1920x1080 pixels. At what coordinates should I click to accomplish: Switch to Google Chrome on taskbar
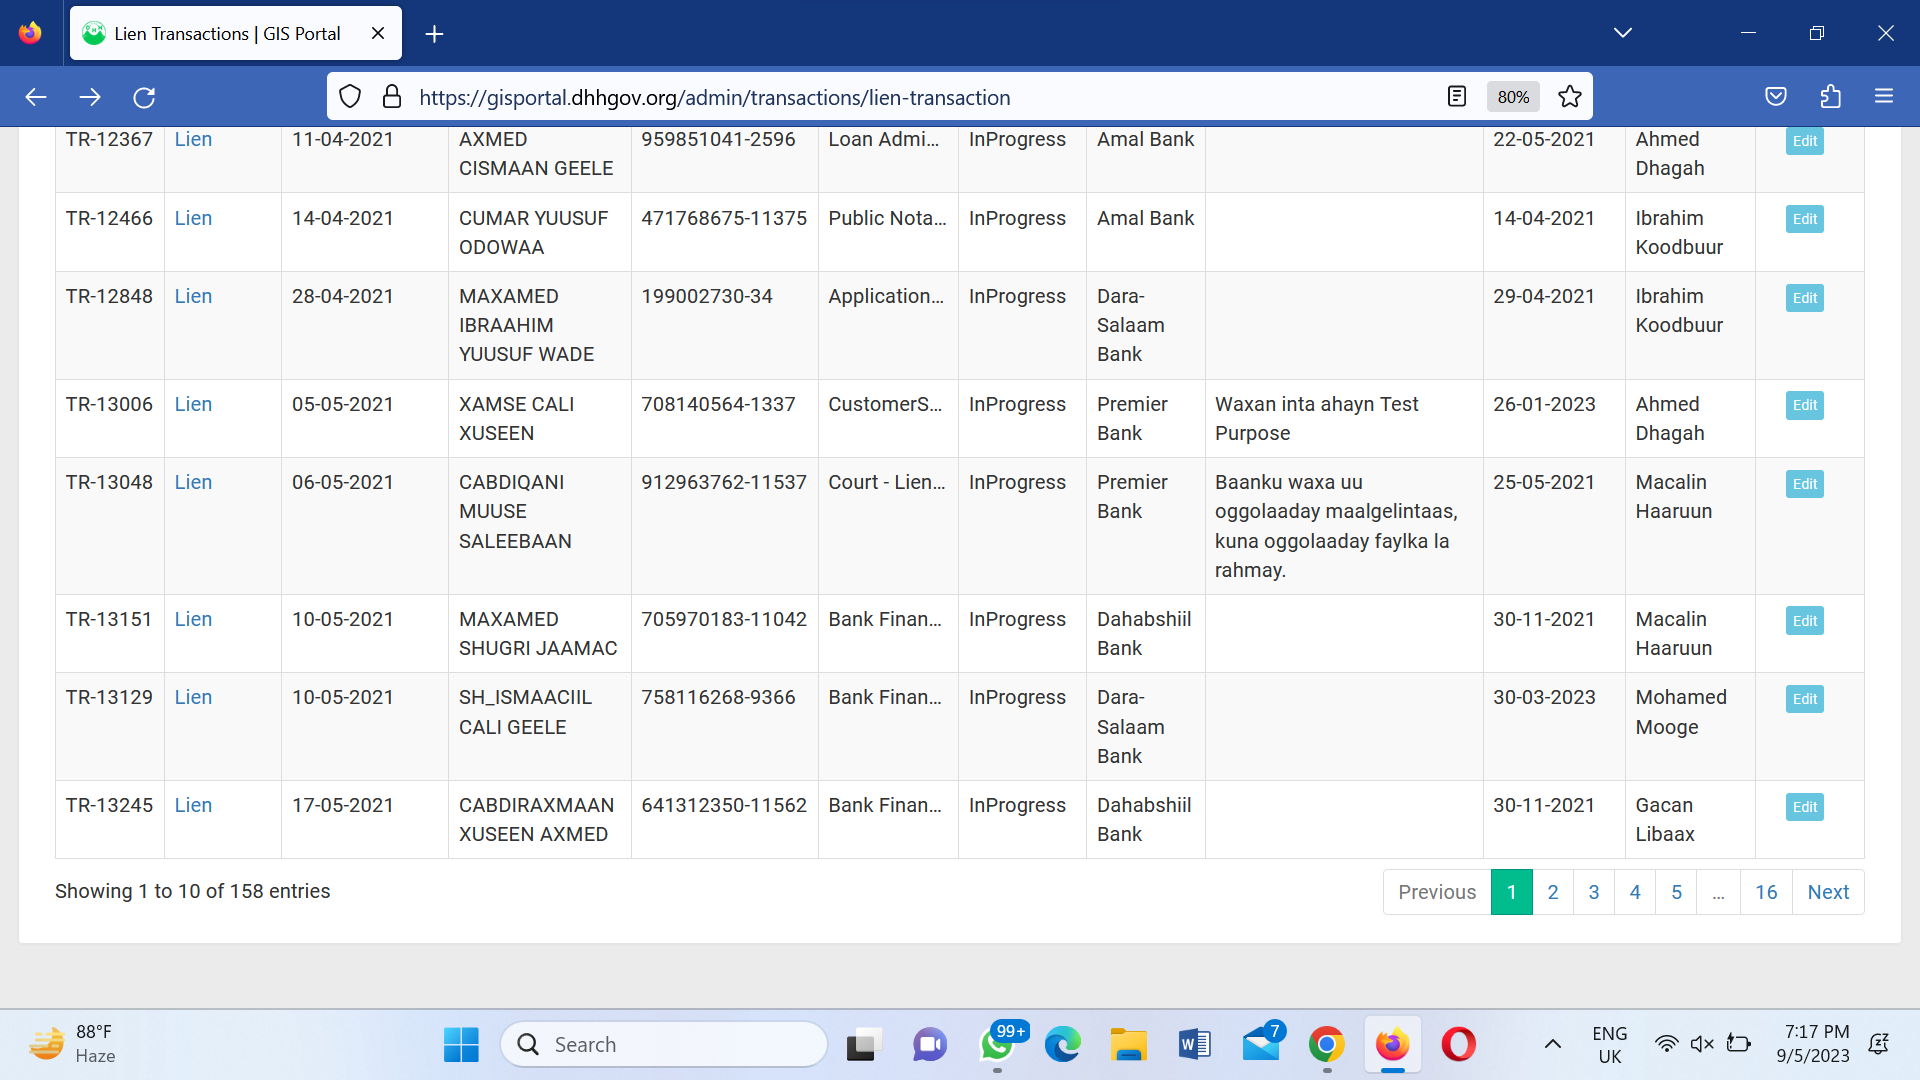click(1327, 1045)
